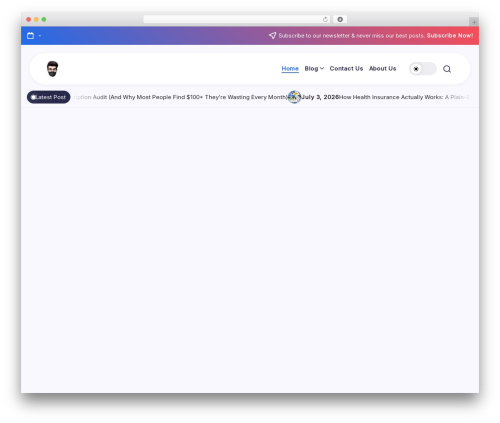The width and height of the screenshot is (500, 423).
Task: Click the round browser button right of the address bar
Action: pyautogui.click(x=340, y=19)
